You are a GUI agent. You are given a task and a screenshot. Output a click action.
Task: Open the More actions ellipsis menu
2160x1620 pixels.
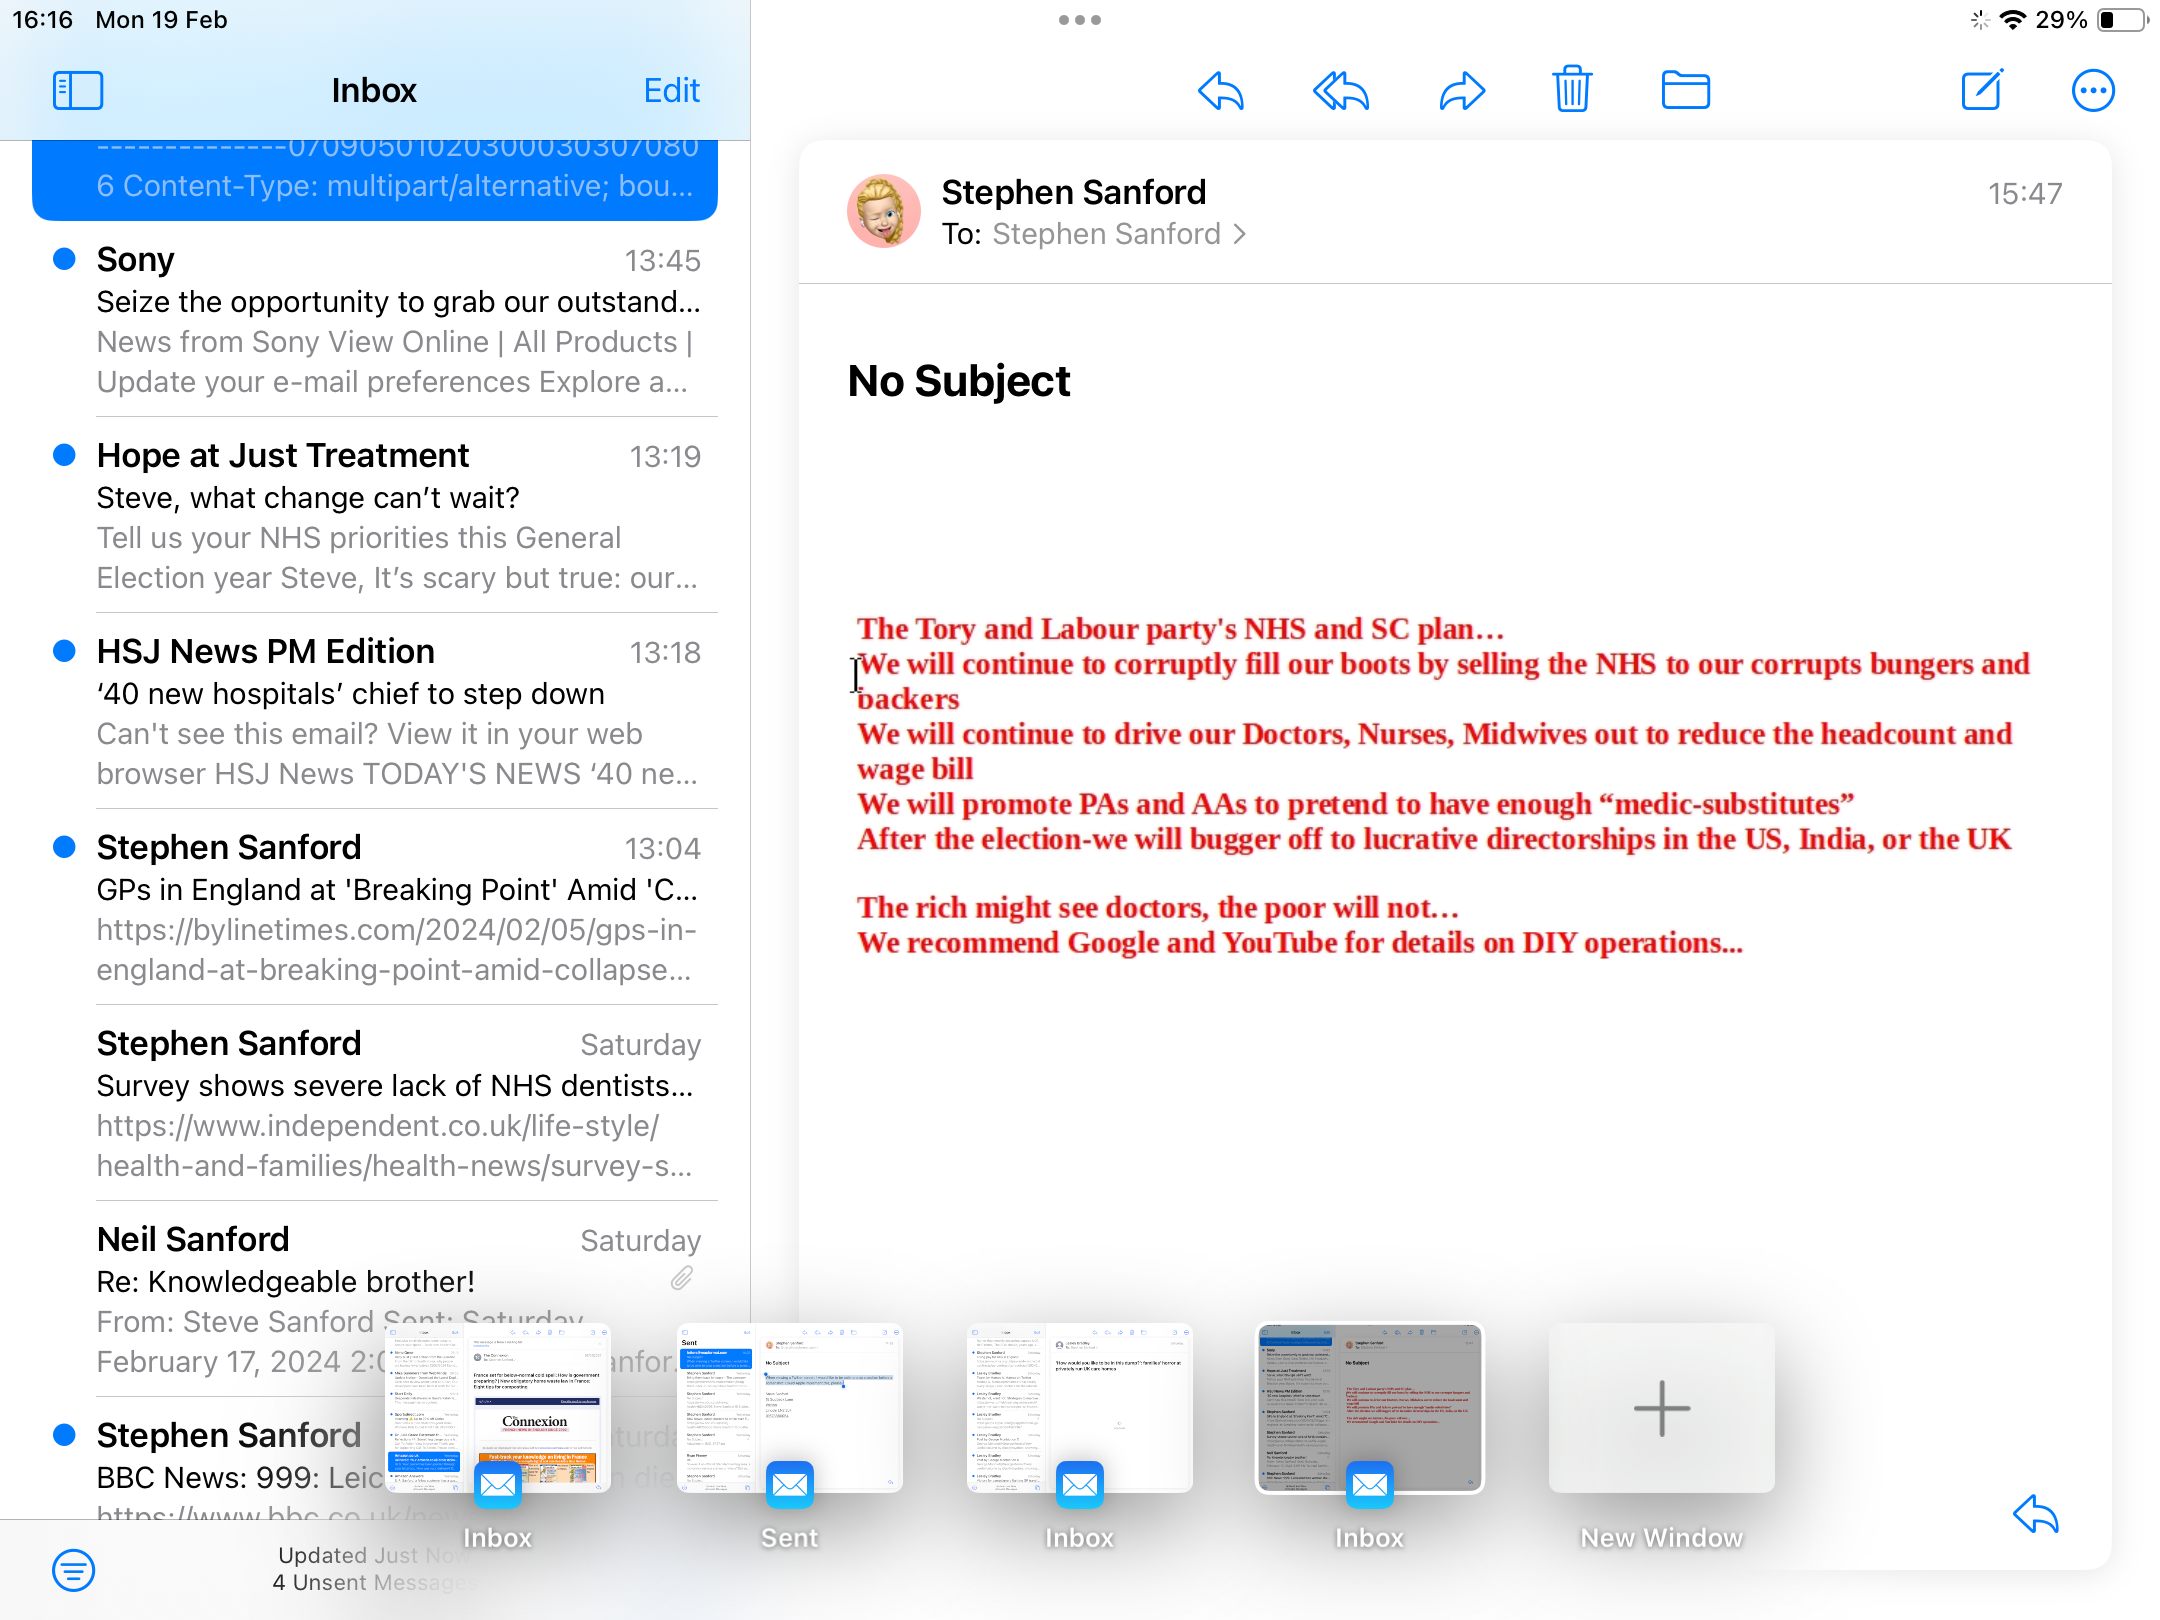tap(2093, 91)
